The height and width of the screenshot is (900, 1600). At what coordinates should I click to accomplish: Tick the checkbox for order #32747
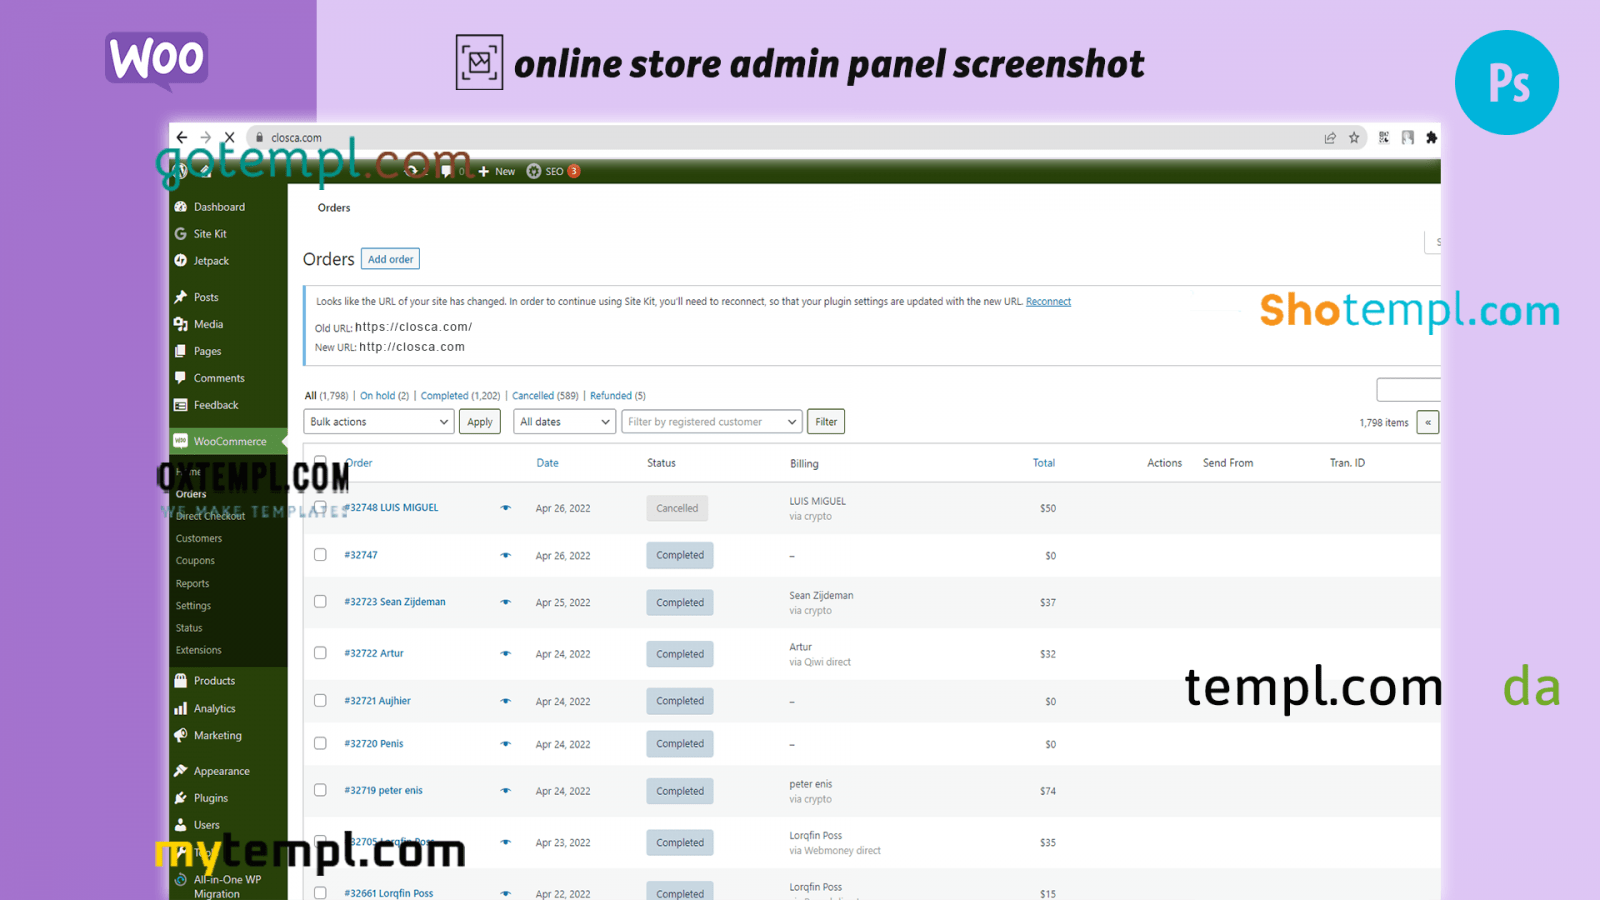pyautogui.click(x=320, y=555)
